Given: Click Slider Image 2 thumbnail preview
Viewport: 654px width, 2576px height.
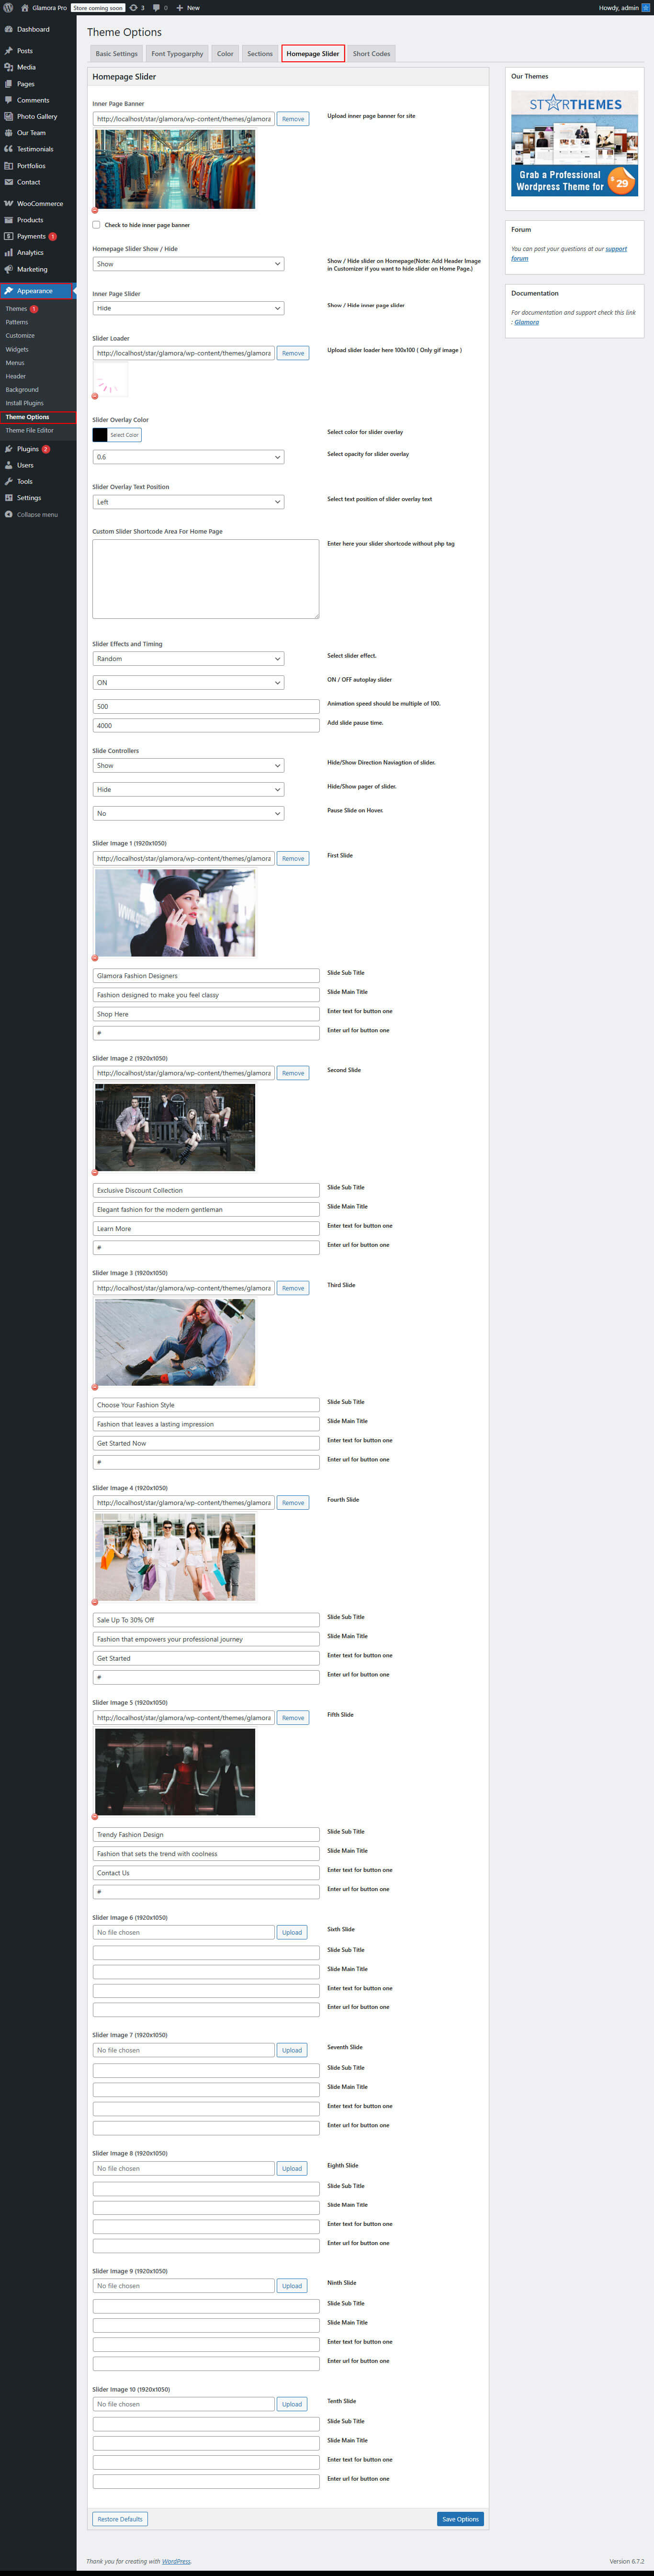Looking at the screenshot, I should point(175,1128).
